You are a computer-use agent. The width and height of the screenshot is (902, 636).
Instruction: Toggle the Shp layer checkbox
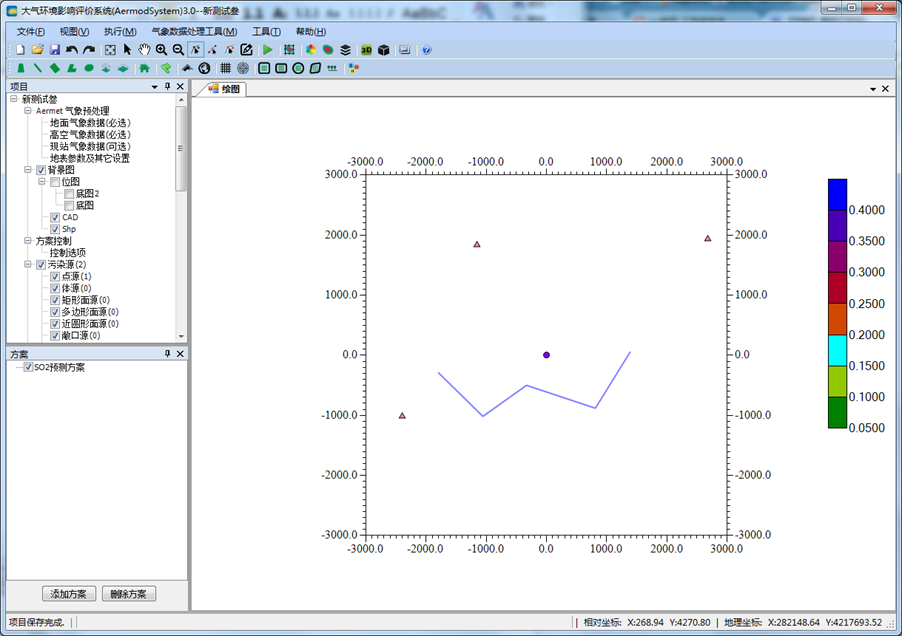click(x=55, y=229)
